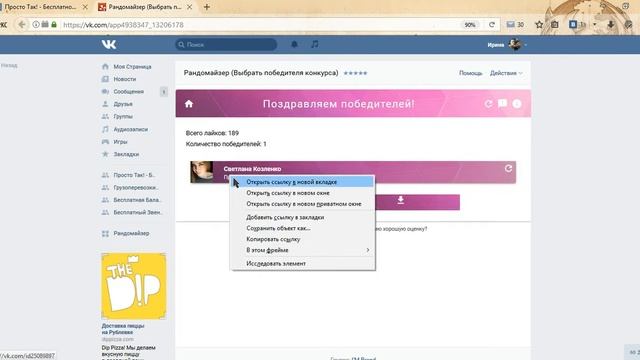The width and height of the screenshot is (640, 360).
Task: Choose Открыть ссылку в новой вкладке
Action: 302,182
